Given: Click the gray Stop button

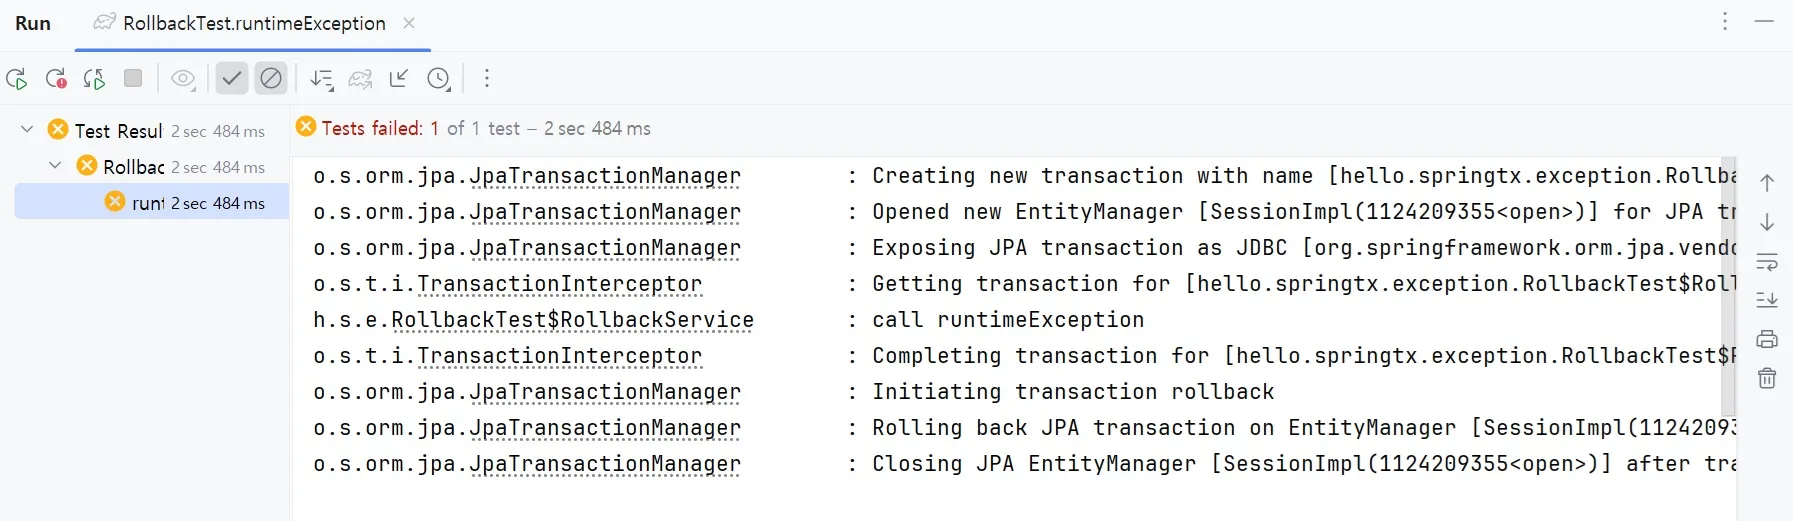Looking at the screenshot, I should point(133,78).
